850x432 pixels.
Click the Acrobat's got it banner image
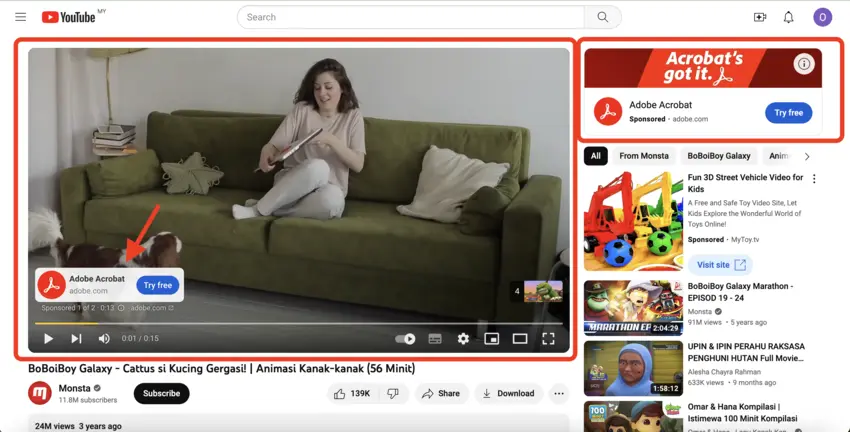coord(703,68)
